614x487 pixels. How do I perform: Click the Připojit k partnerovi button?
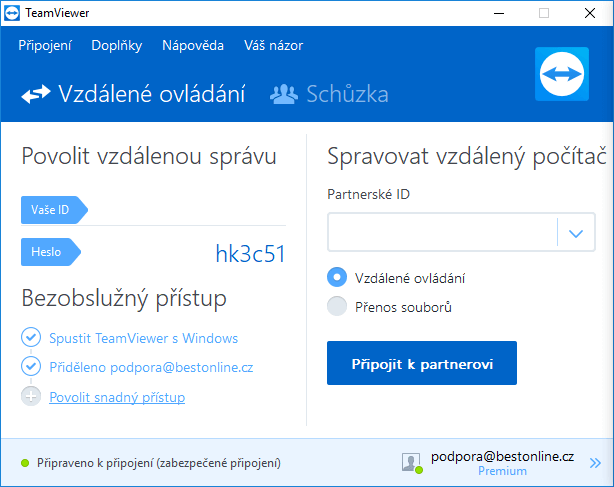point(422,363)
